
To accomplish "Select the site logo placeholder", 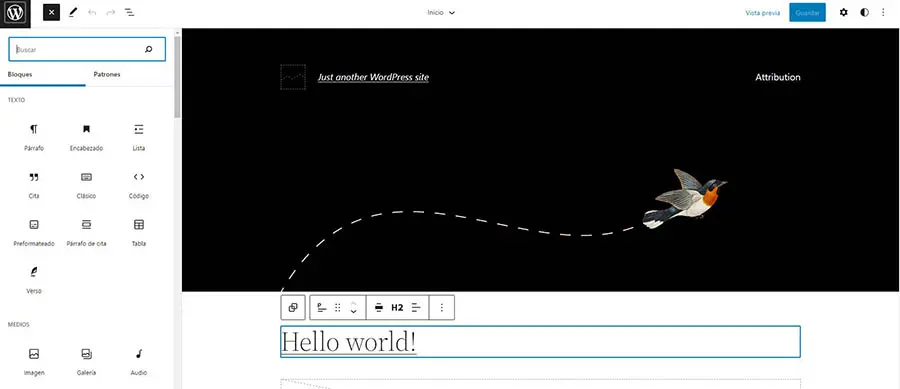I will (x=293, y=77).
